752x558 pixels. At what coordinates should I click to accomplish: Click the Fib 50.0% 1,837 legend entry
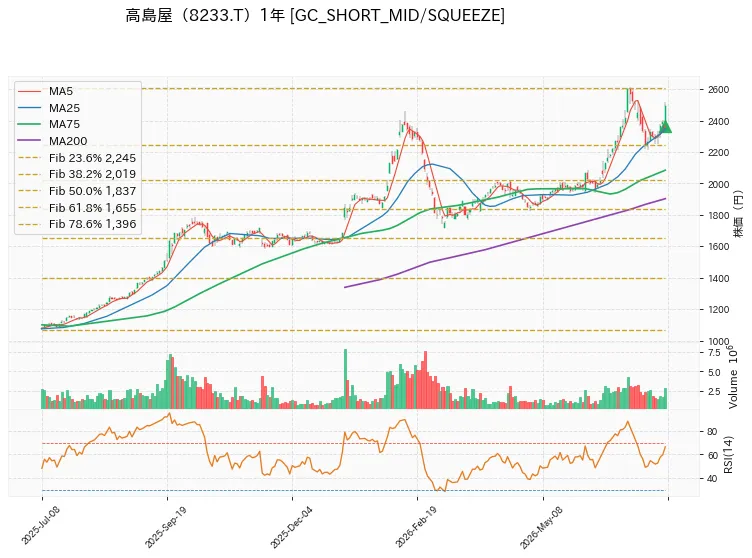93,191
